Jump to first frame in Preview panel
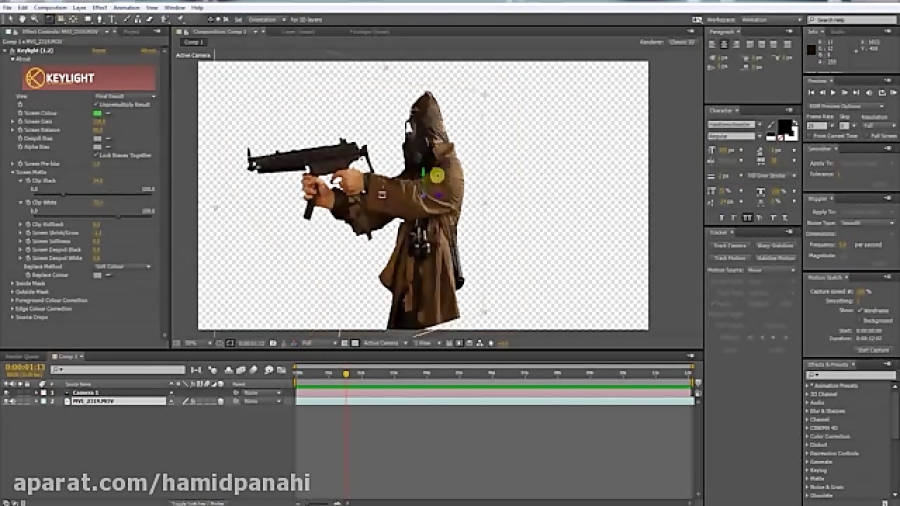900x506 pixels. (x=811, y=92)
